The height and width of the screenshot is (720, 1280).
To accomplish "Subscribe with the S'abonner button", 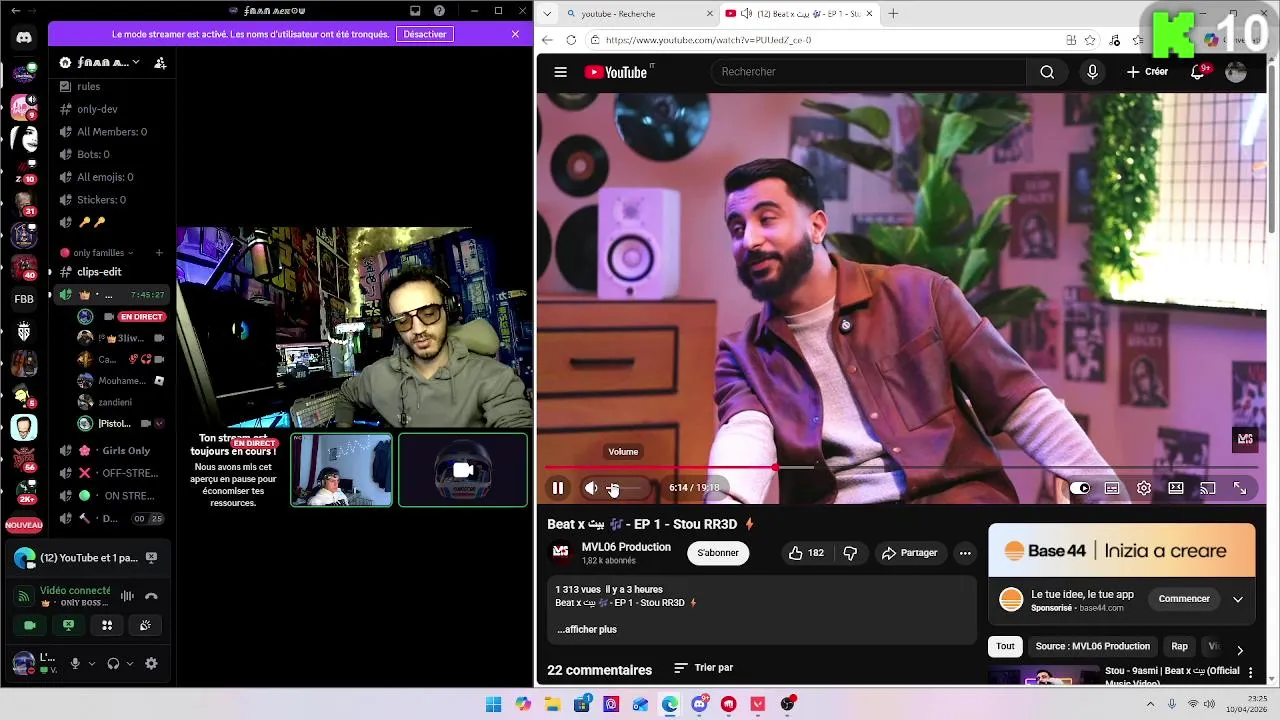I will pyautogui.click(x=718, y=553).
